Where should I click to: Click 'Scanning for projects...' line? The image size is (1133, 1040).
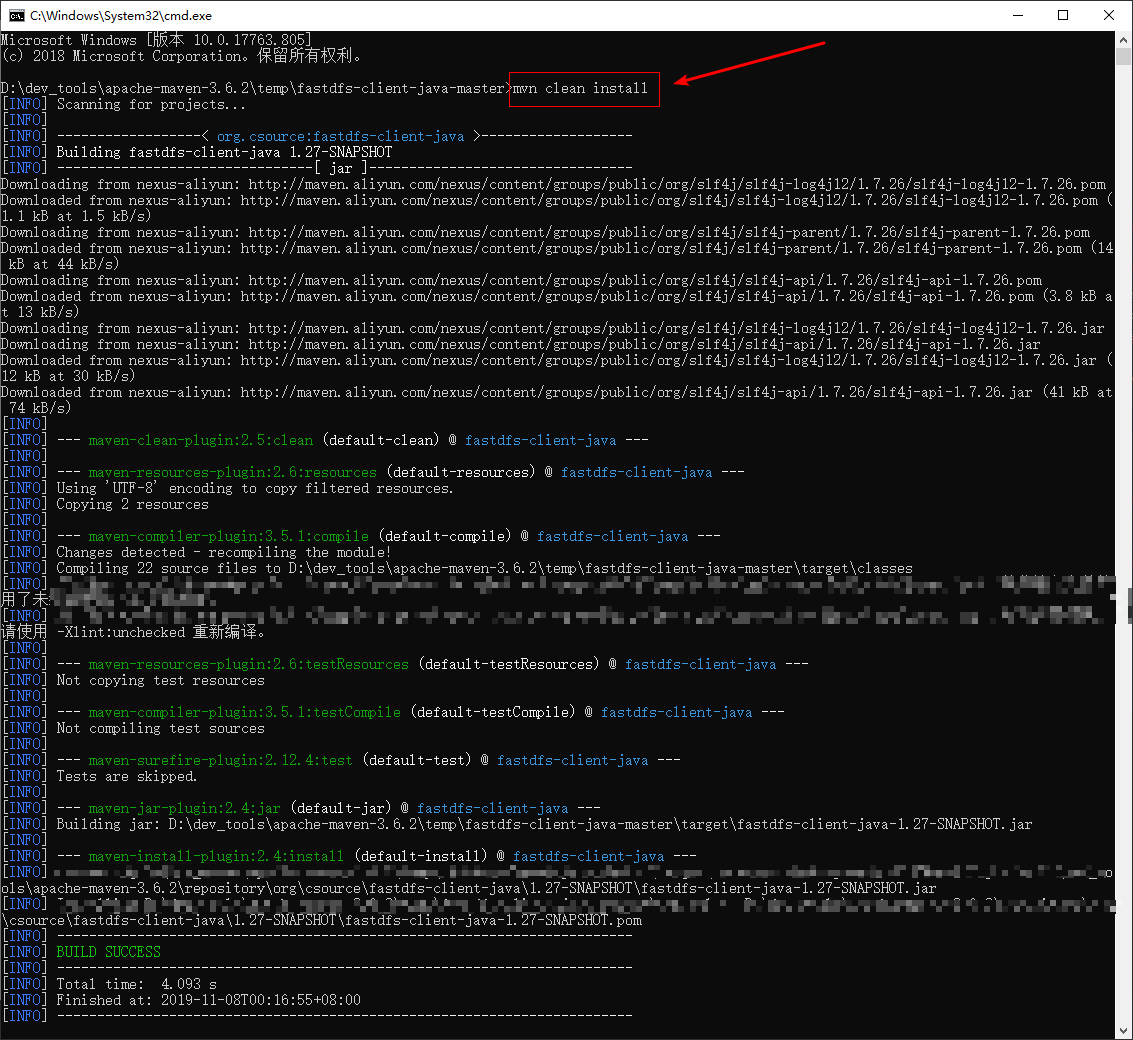pyautogui.click(x=151, y=105)
